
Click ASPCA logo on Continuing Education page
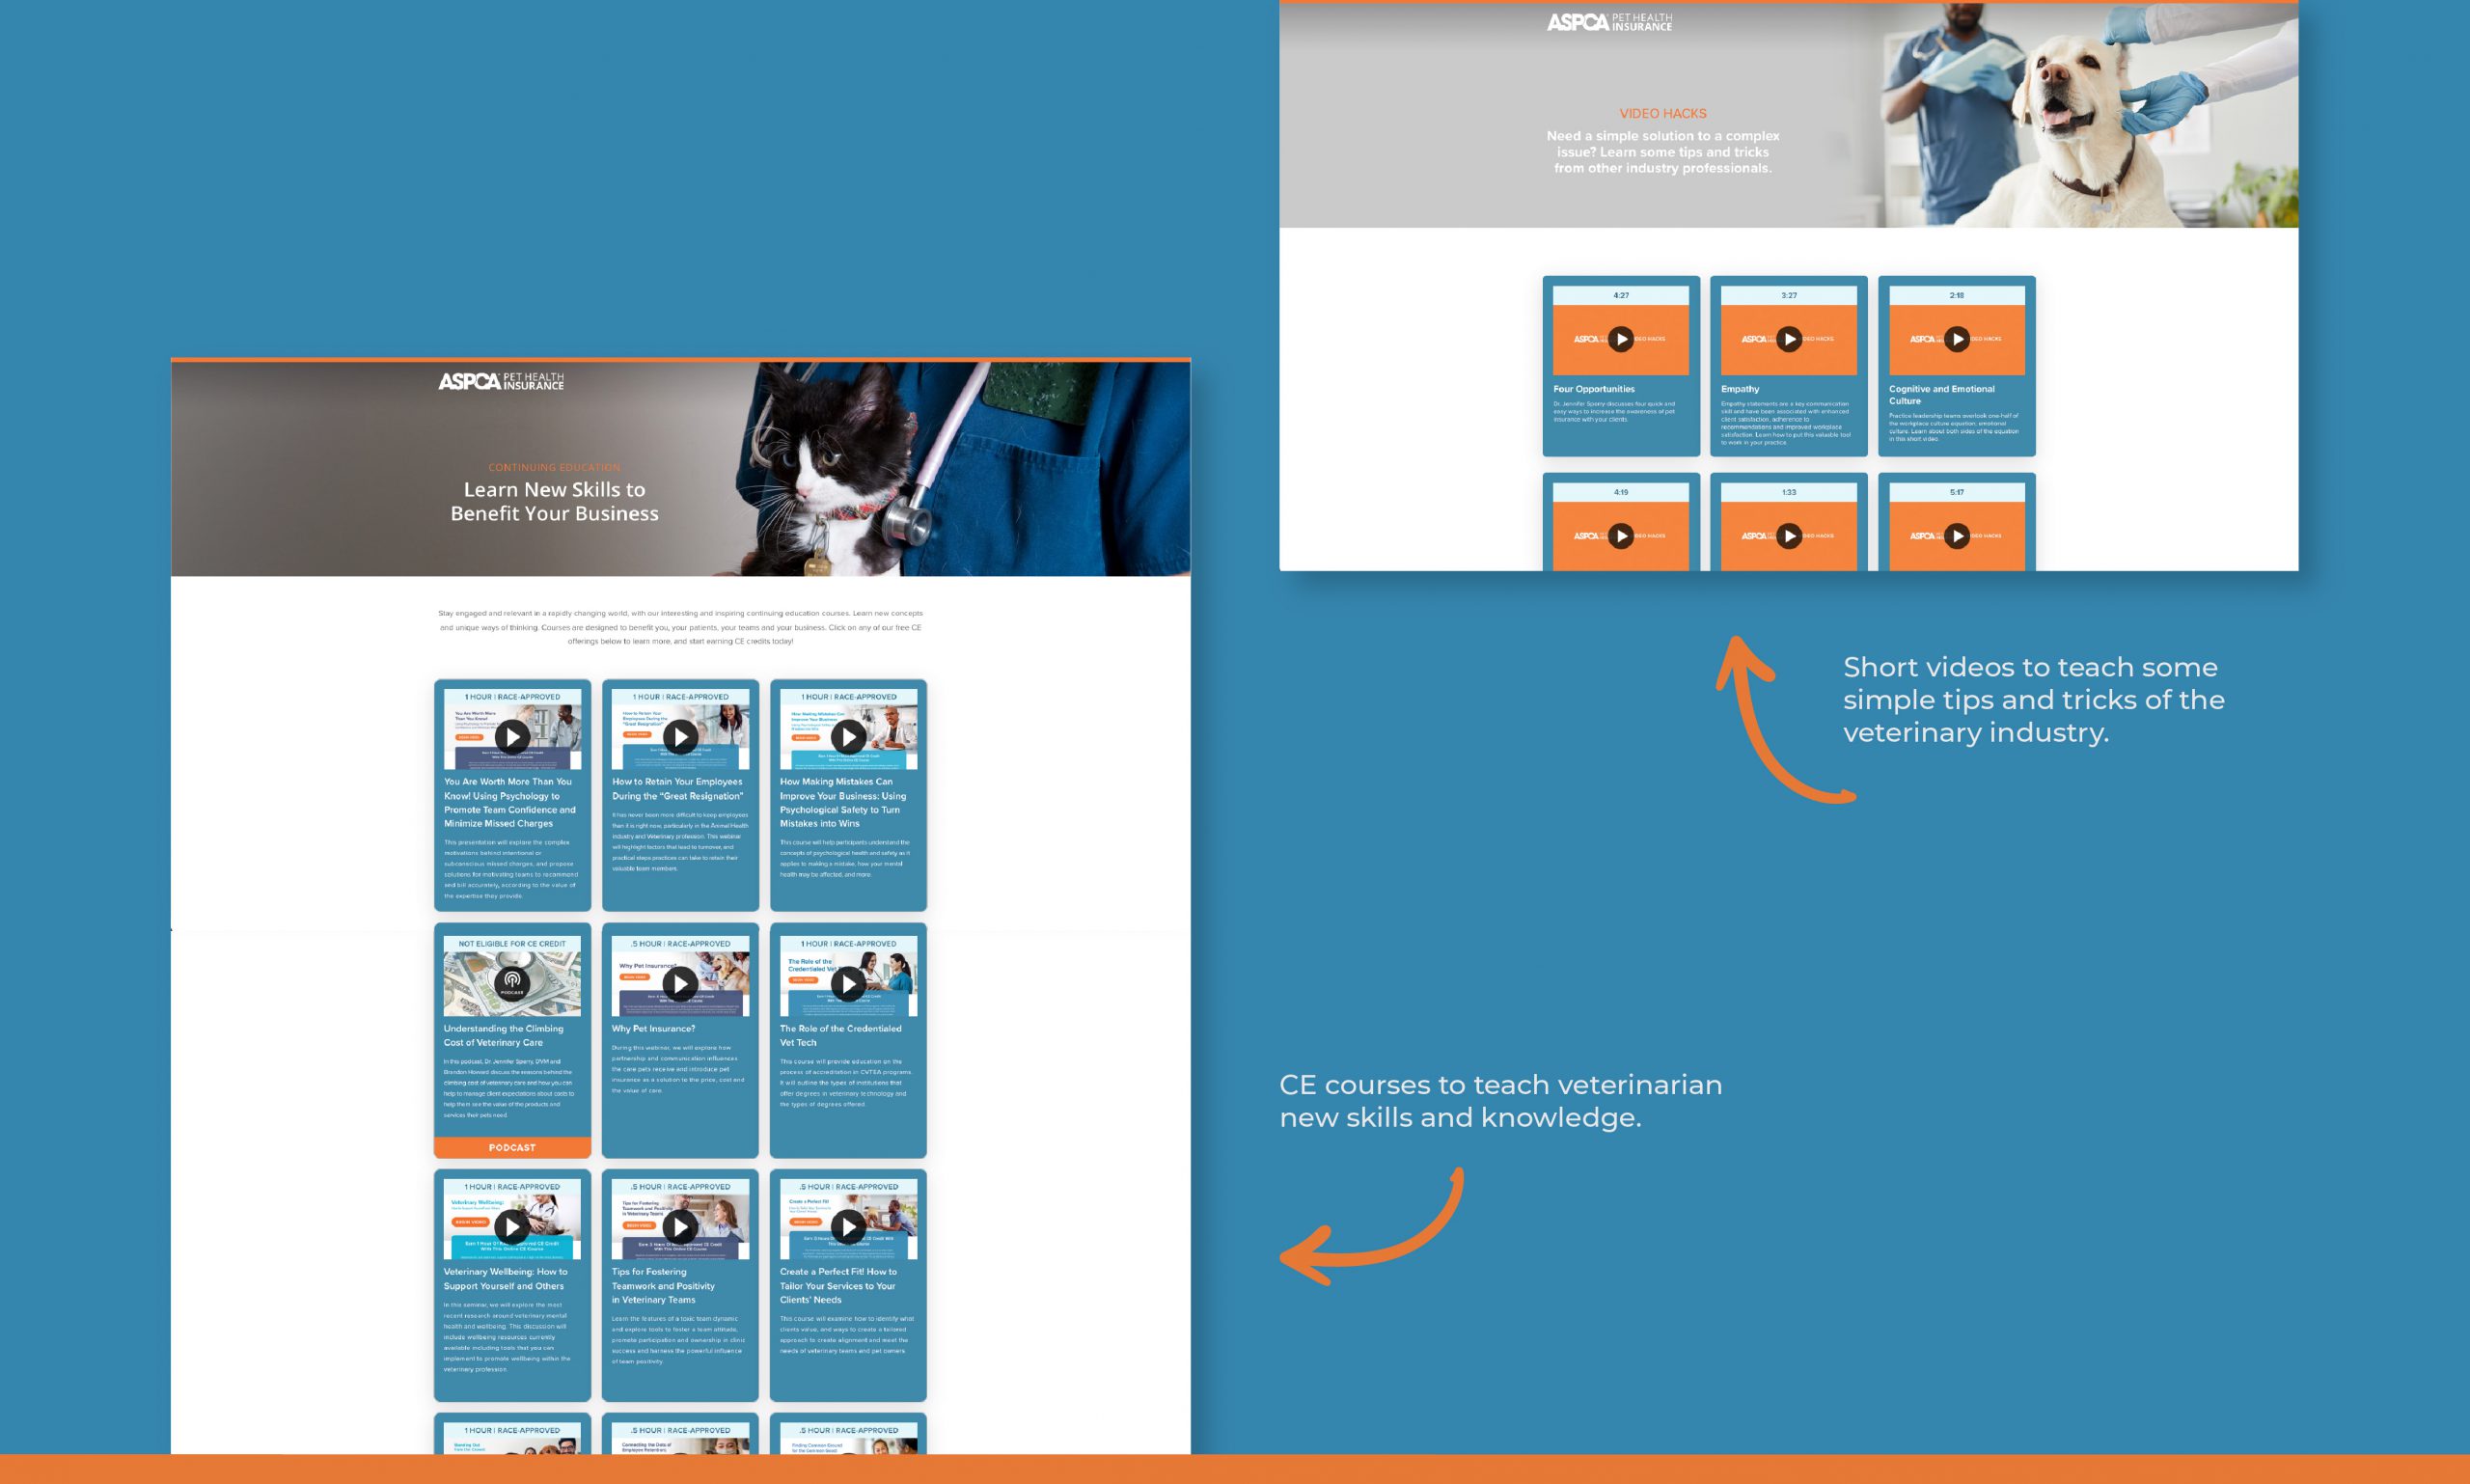point(501,381)
